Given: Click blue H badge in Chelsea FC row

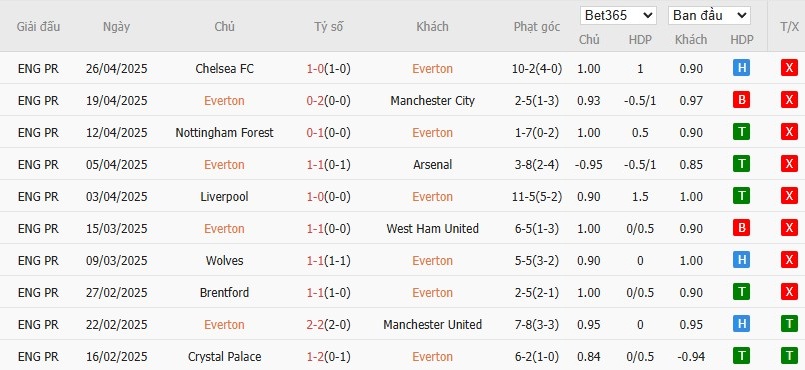Looking at the screenshot, I should click(741, 68).
